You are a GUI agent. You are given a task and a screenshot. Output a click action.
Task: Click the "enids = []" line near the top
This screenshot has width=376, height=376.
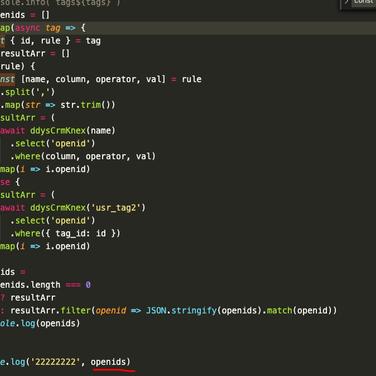tap(25, 15)
